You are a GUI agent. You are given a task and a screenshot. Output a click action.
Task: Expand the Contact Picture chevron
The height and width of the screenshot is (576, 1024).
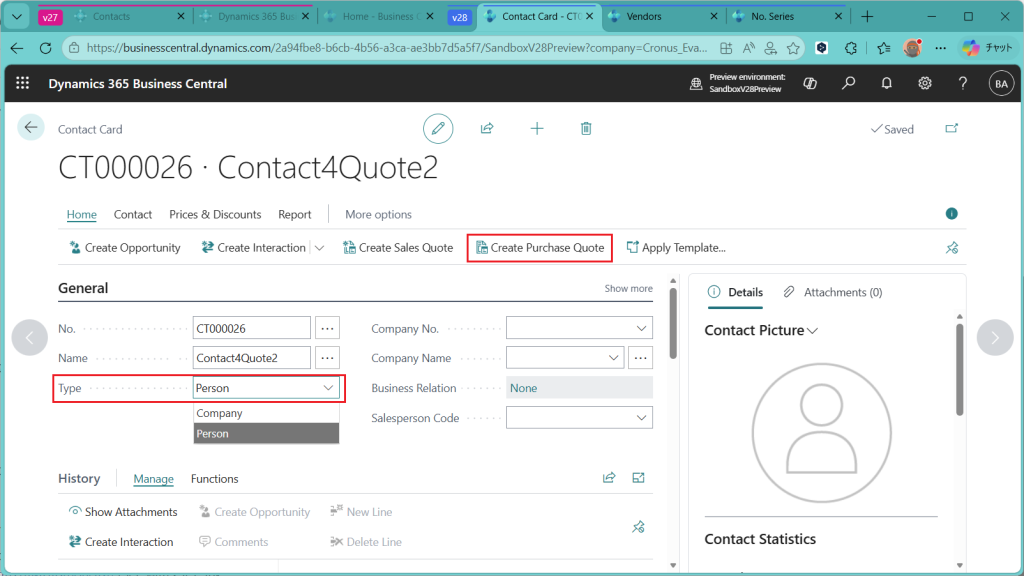813,331
